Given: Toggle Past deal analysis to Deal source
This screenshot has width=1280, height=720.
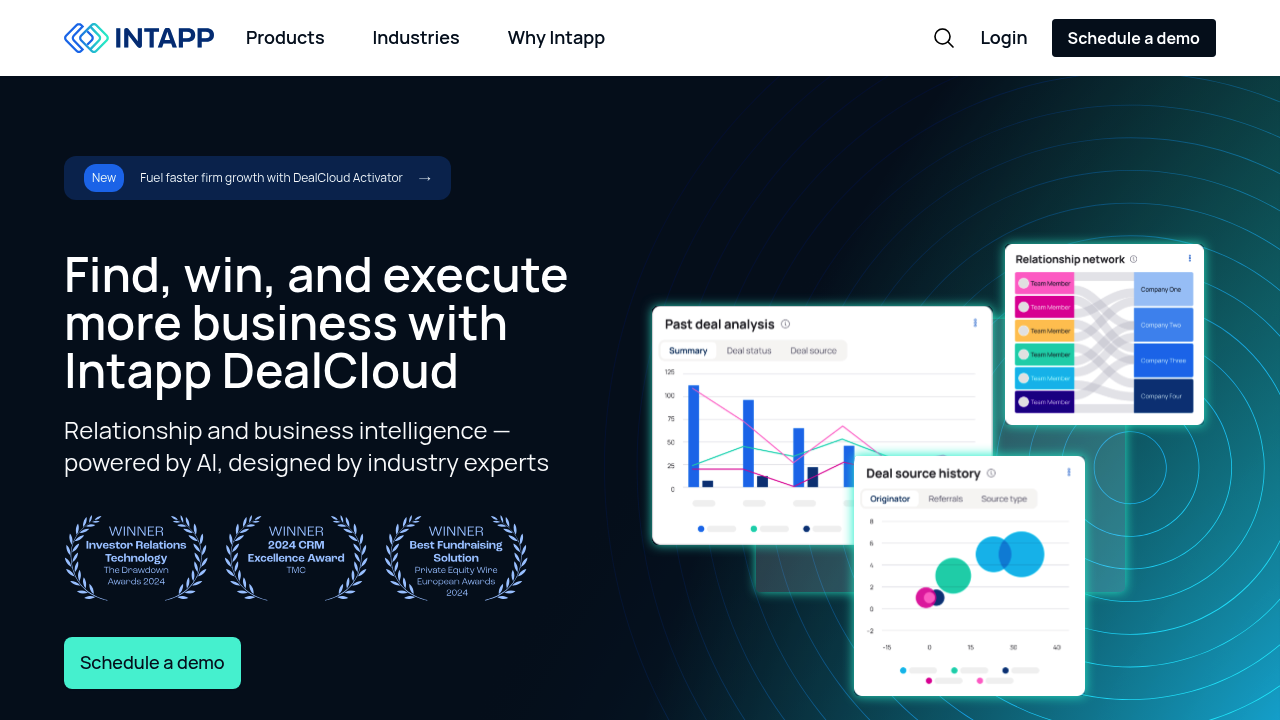Looking at the screenshot, I should 812,350.
